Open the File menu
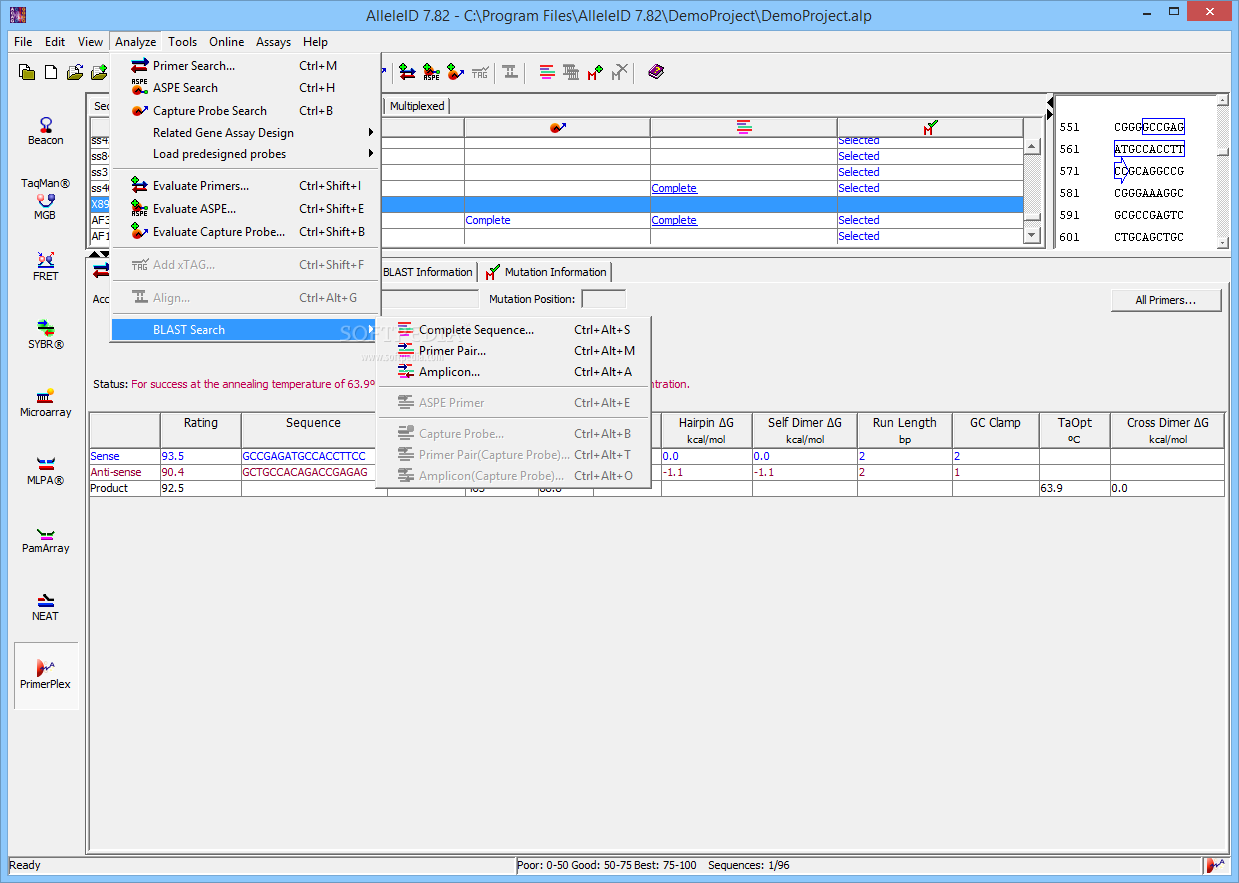 coord(23,42)
